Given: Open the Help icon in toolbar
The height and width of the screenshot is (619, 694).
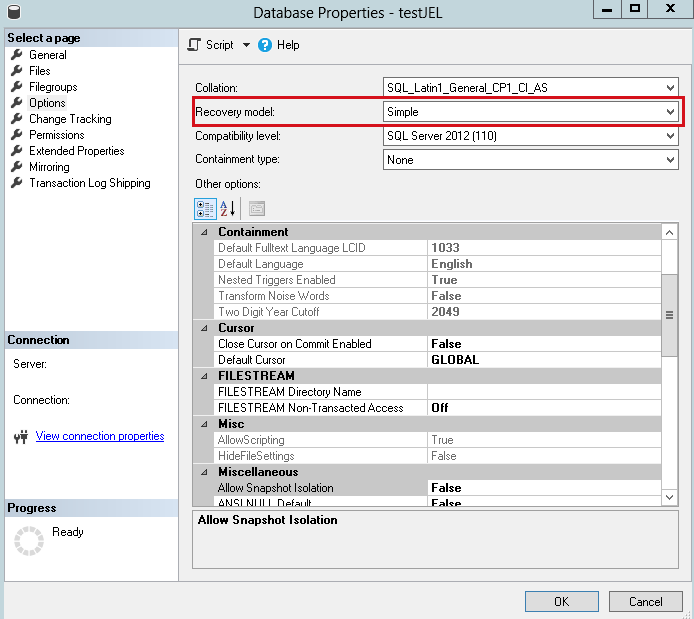Looking at the screenshot, I should click(265, 45).
